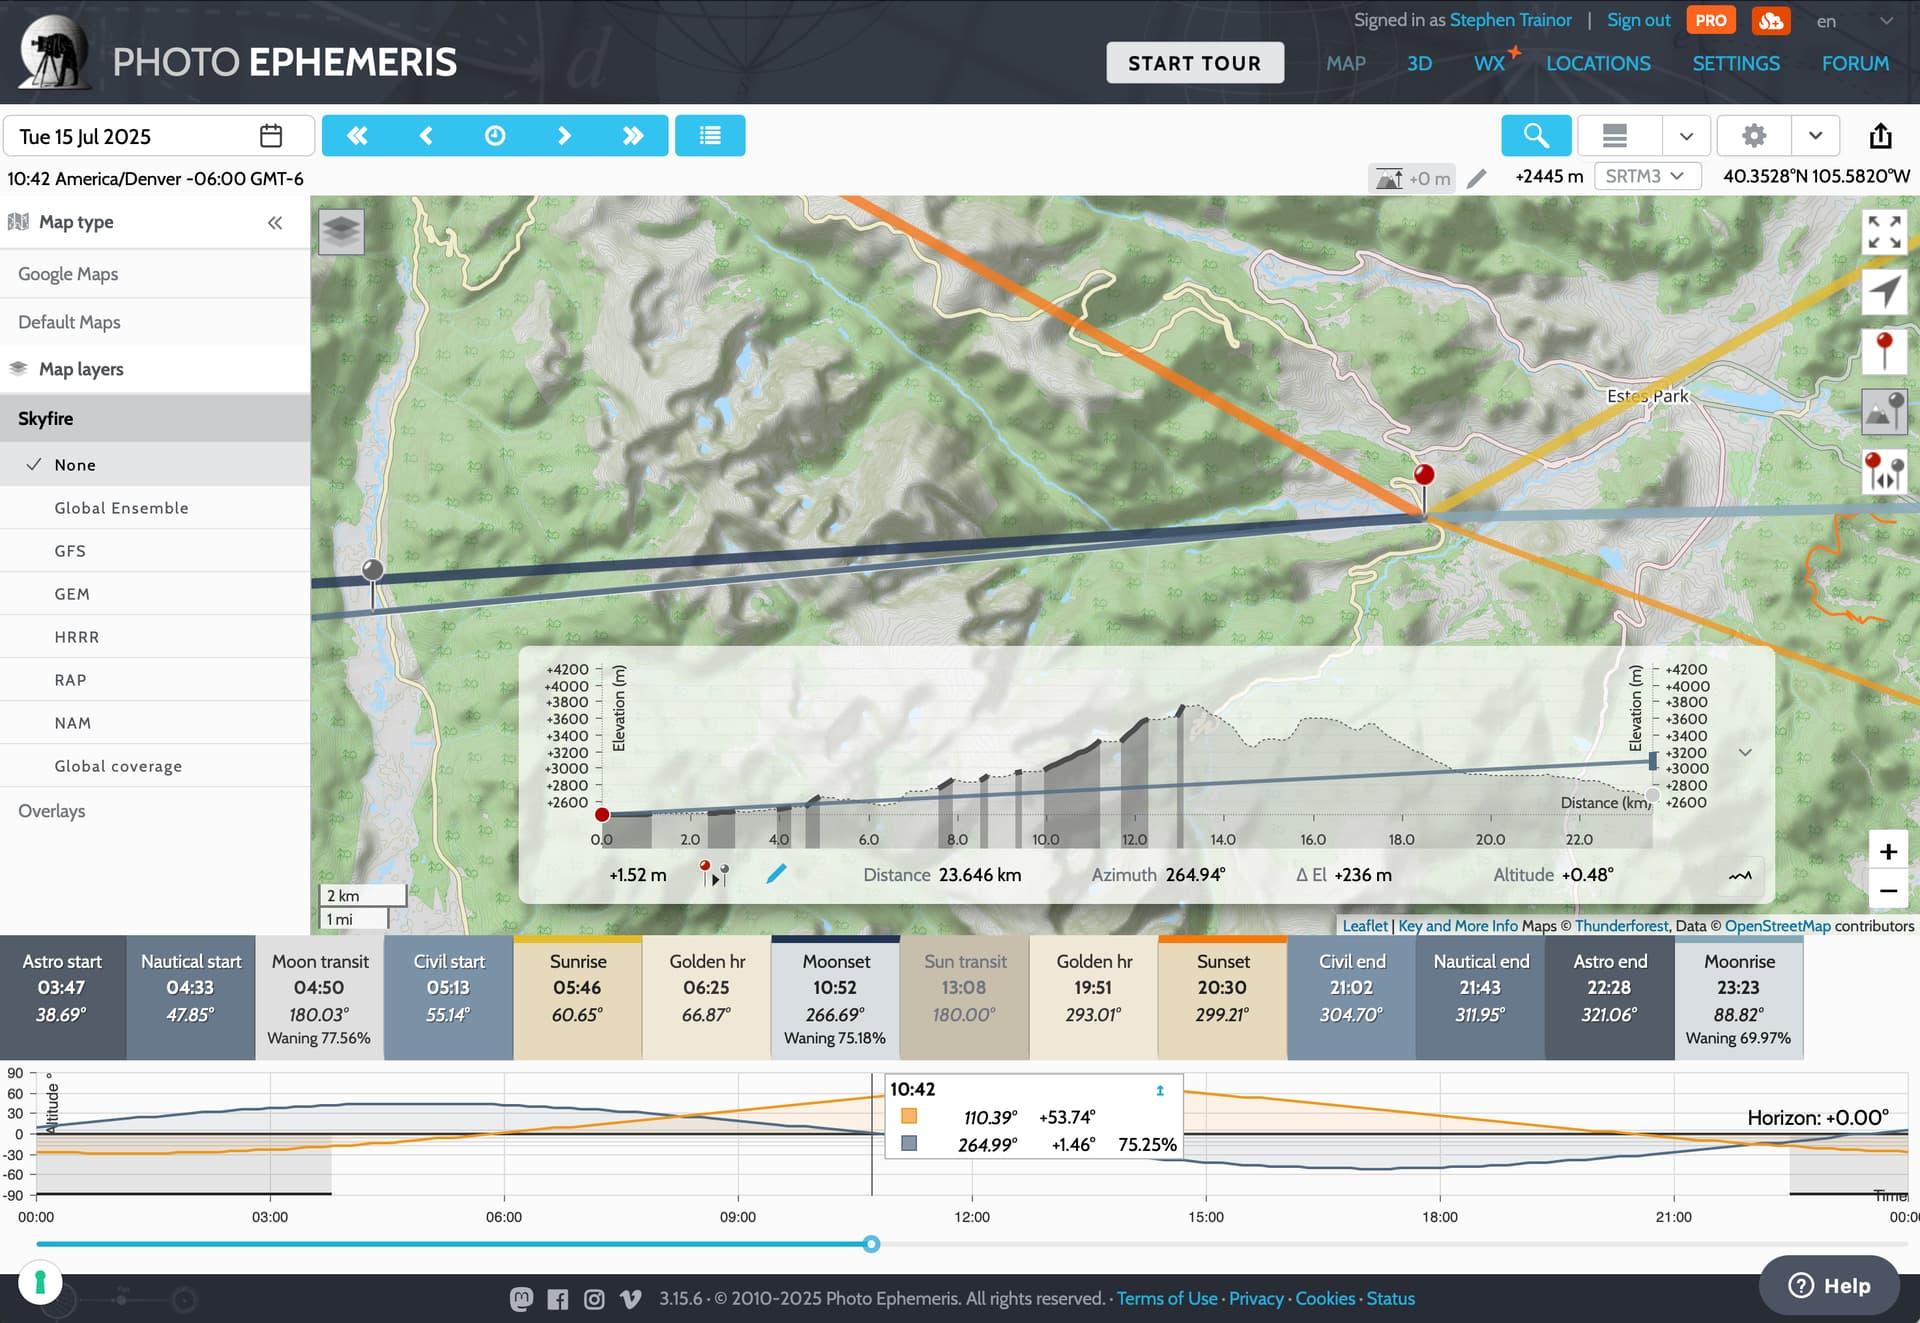Open the map layers stack control
Screen dimensions: 1920x1323
coord(341,231)
